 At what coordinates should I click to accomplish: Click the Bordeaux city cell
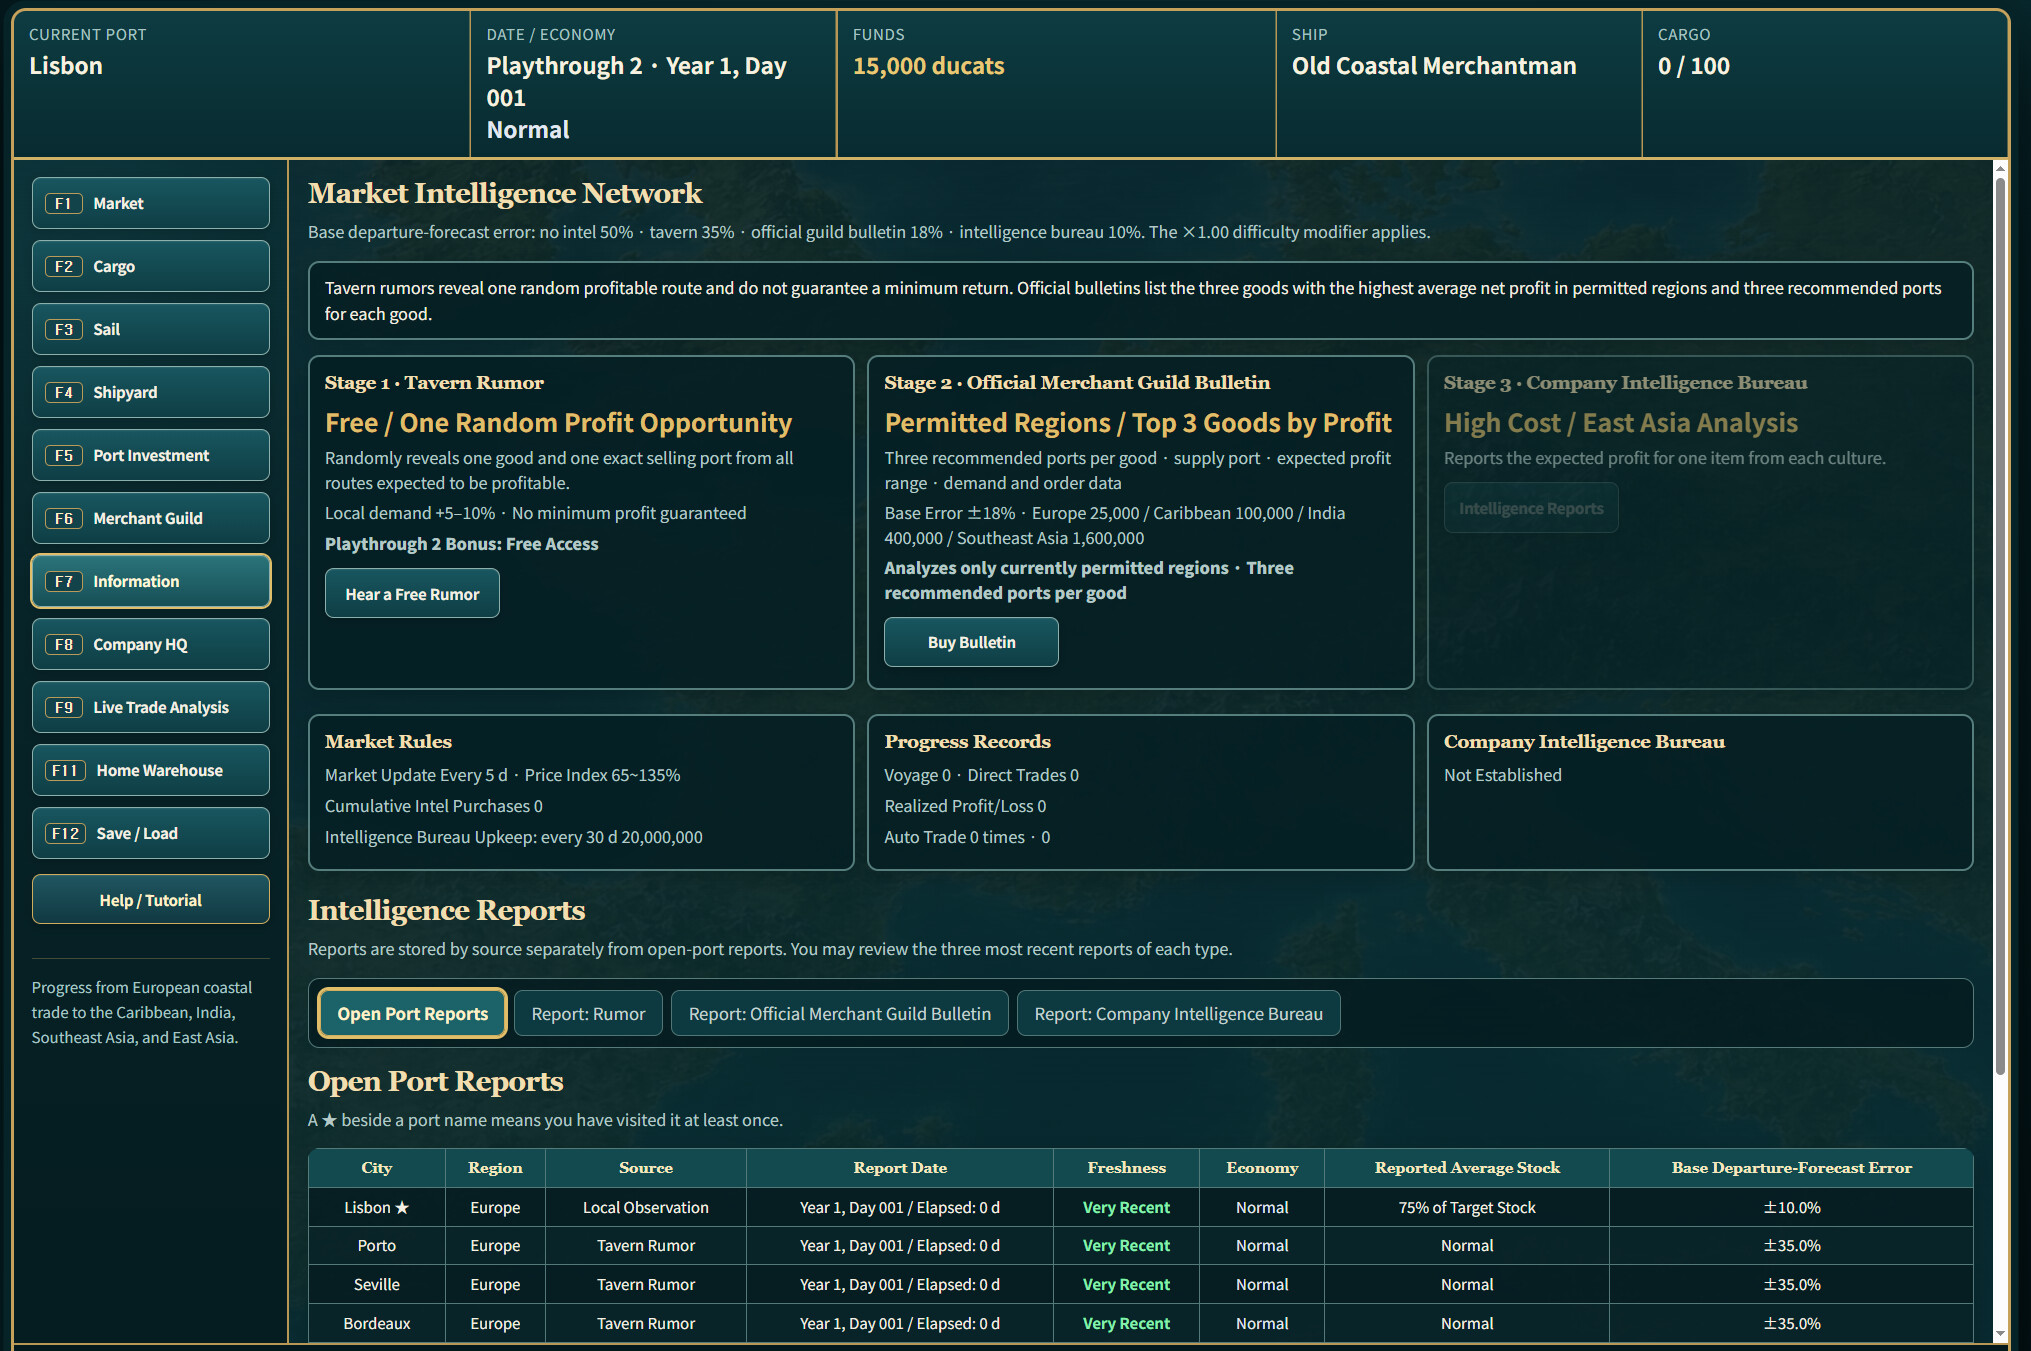[x=377, y=1323]
